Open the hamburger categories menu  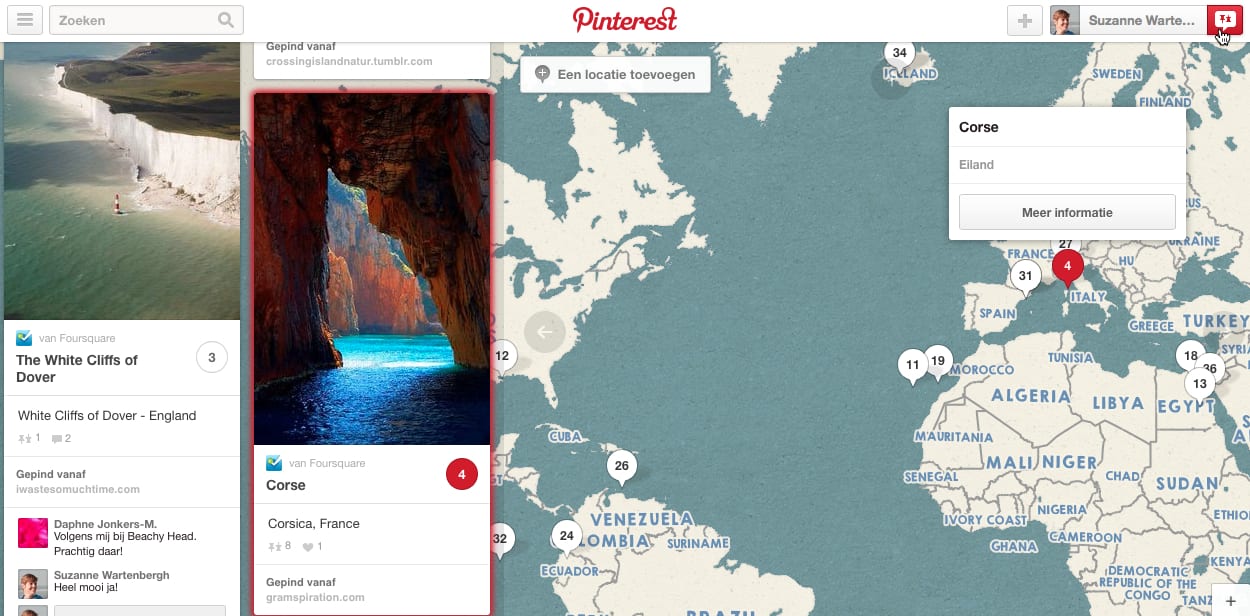[x=25, y=20]
